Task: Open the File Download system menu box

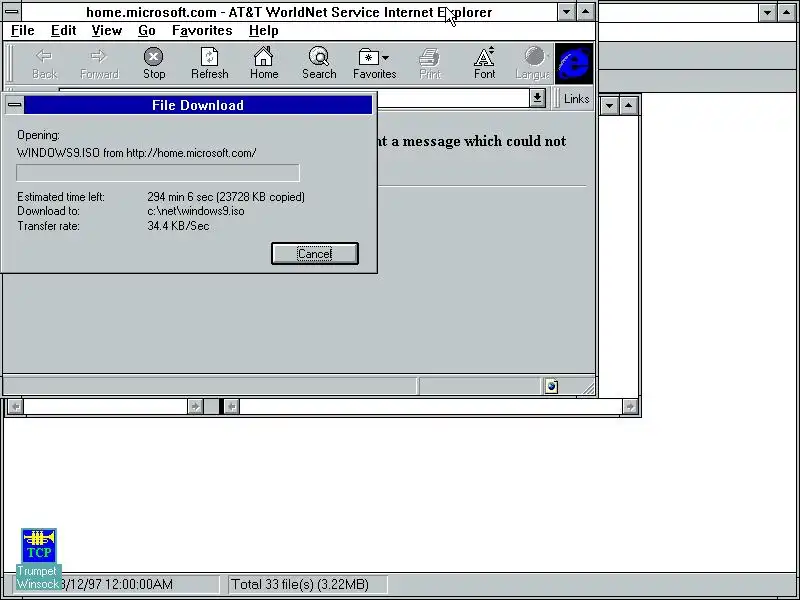Action: 15,105
